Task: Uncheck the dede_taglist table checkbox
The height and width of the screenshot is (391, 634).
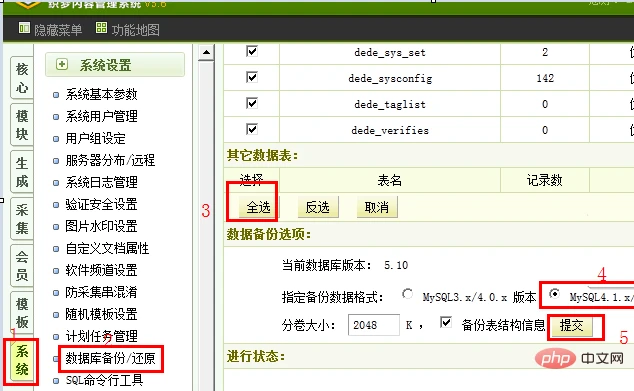Action: [x=252, y=104]
